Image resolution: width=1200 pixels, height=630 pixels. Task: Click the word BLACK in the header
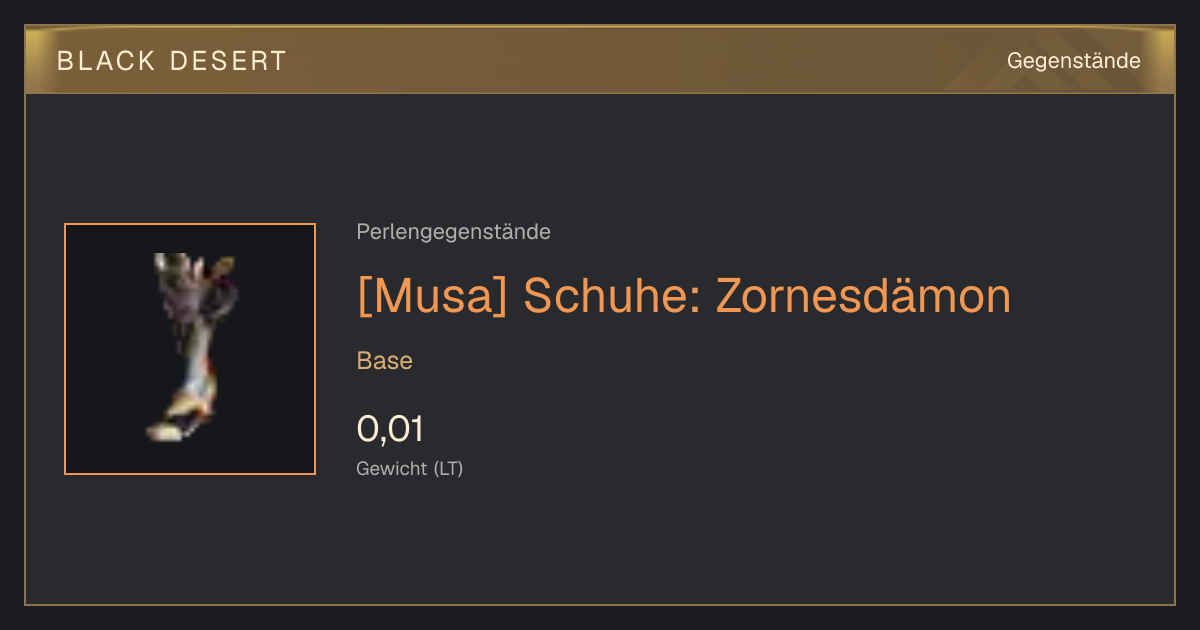click(106, 61)
